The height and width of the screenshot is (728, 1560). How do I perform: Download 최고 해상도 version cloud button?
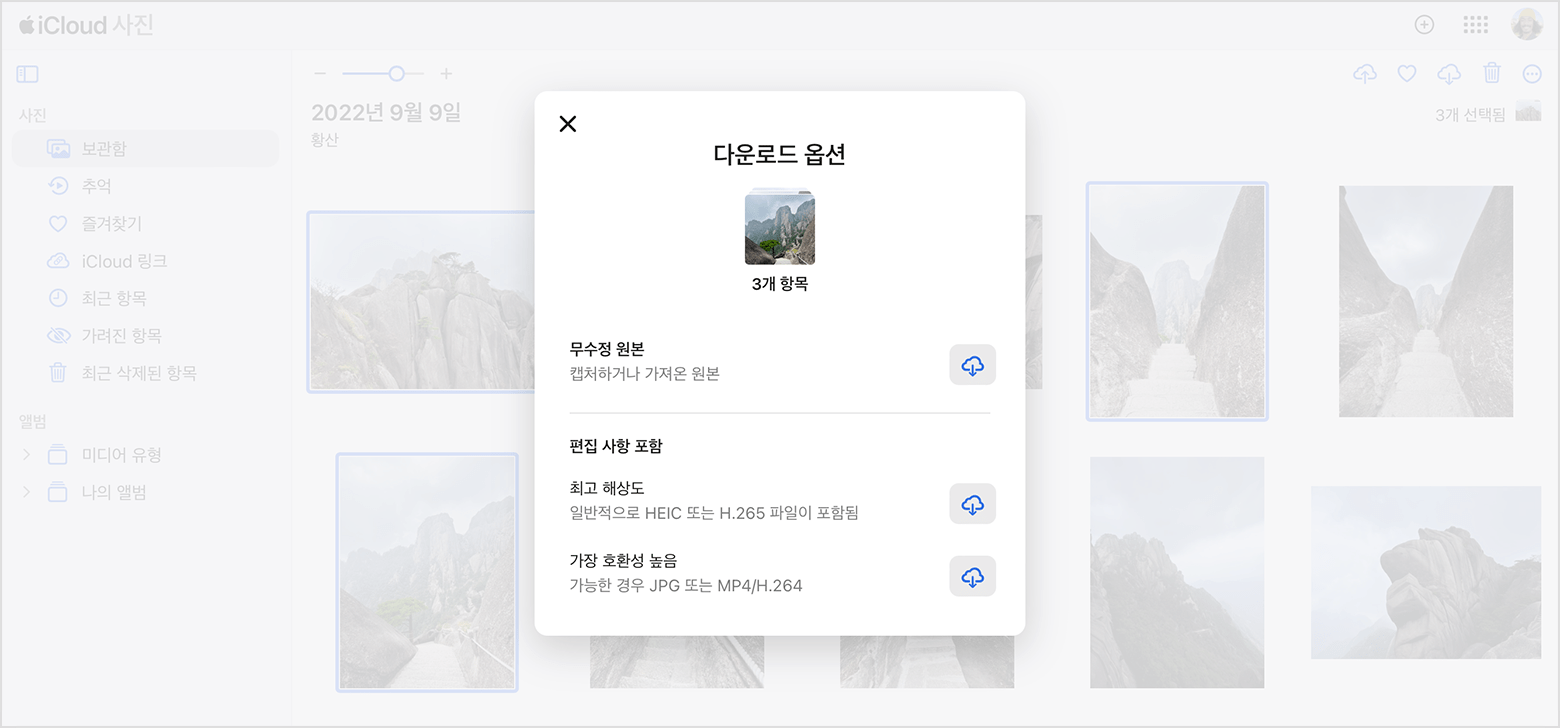tap(972, 504)
